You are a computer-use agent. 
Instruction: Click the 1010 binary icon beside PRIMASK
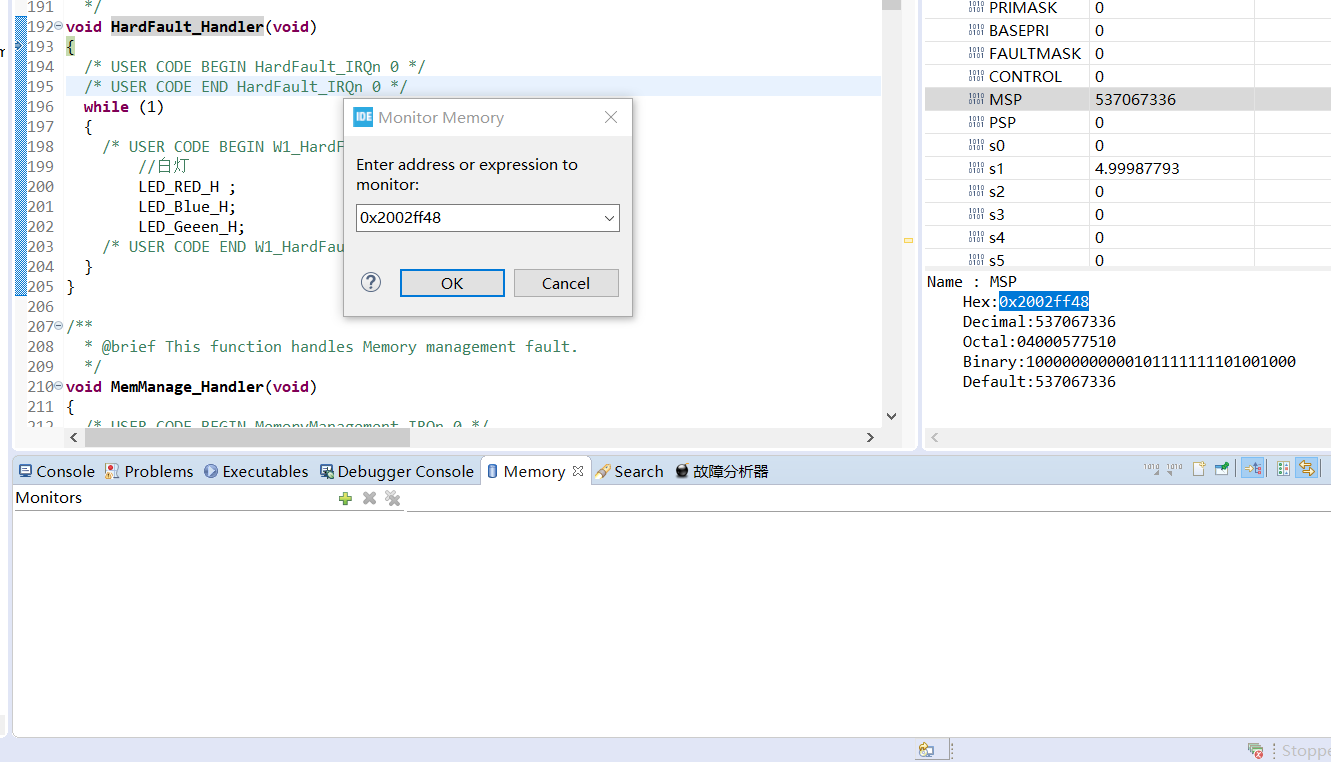(977, 8)
